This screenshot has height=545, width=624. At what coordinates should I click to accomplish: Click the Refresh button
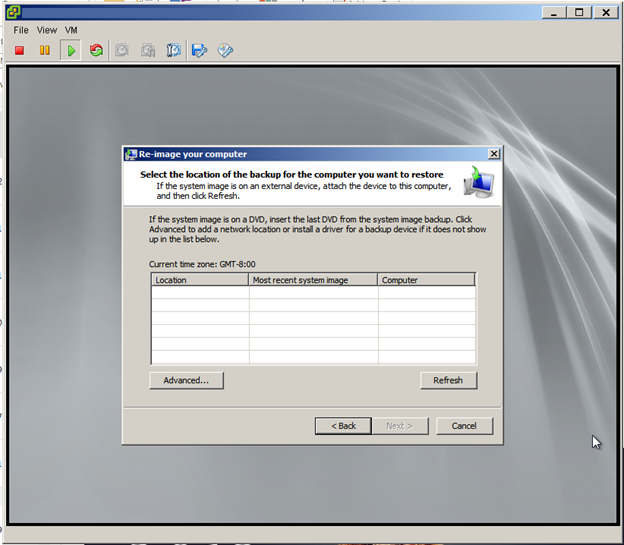click(x=448, y=381)
